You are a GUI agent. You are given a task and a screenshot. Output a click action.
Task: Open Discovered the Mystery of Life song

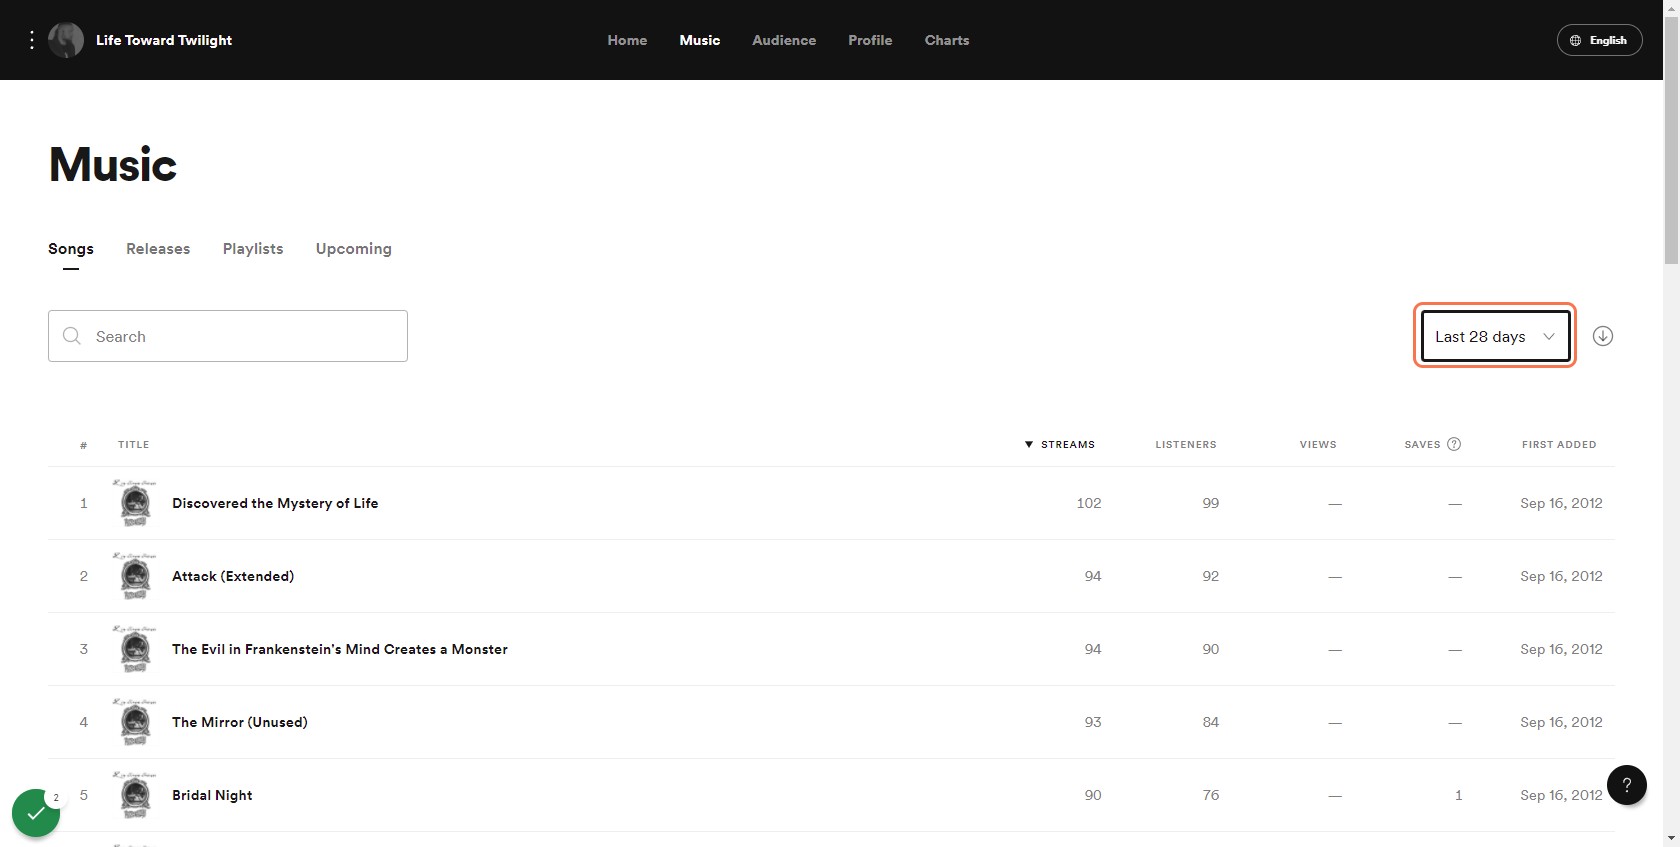tap(275, 503)
